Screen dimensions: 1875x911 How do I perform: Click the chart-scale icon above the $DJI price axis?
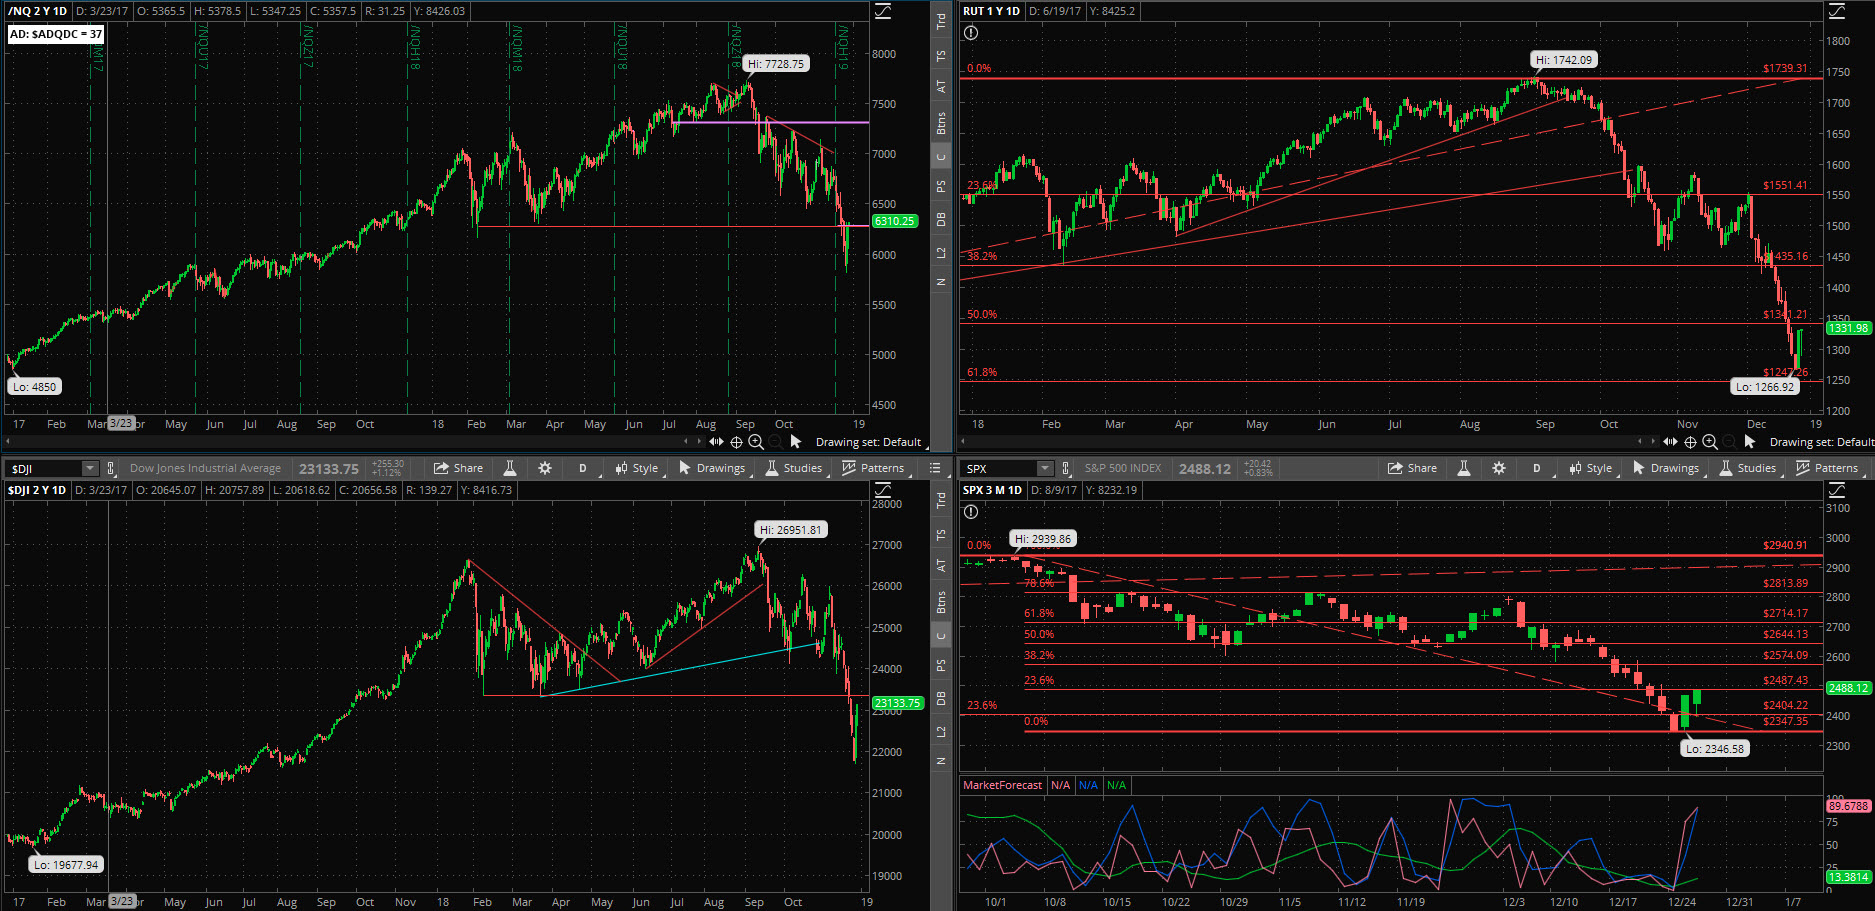pos(883,490)
